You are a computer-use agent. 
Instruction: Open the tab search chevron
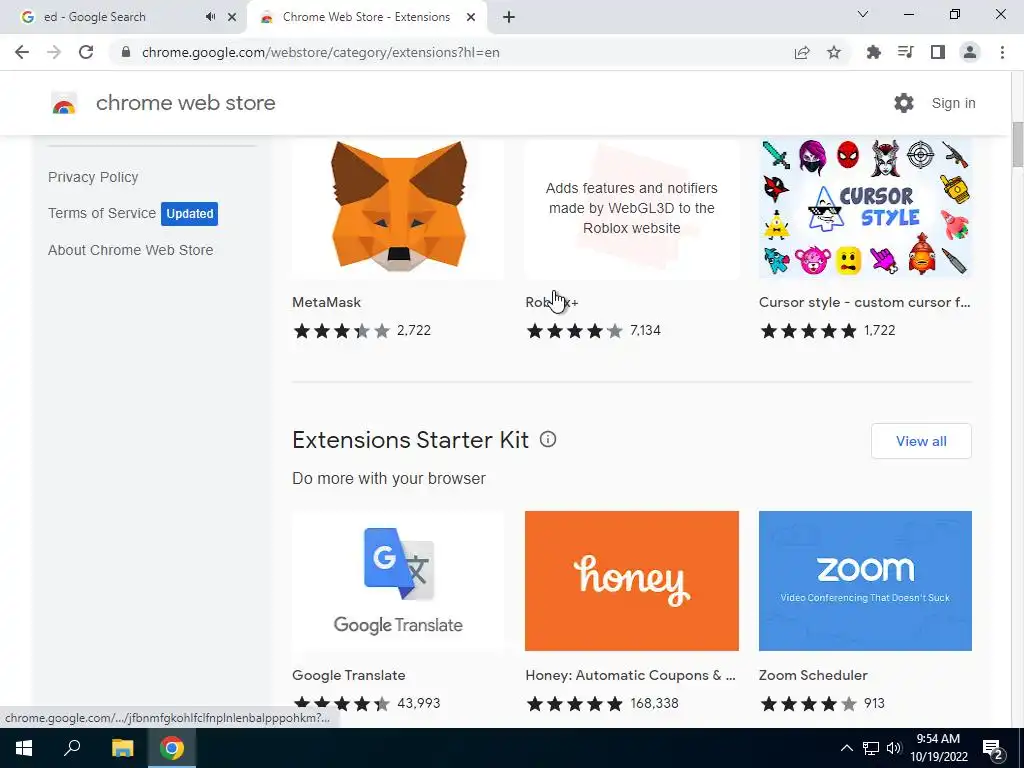coord(863,14)
